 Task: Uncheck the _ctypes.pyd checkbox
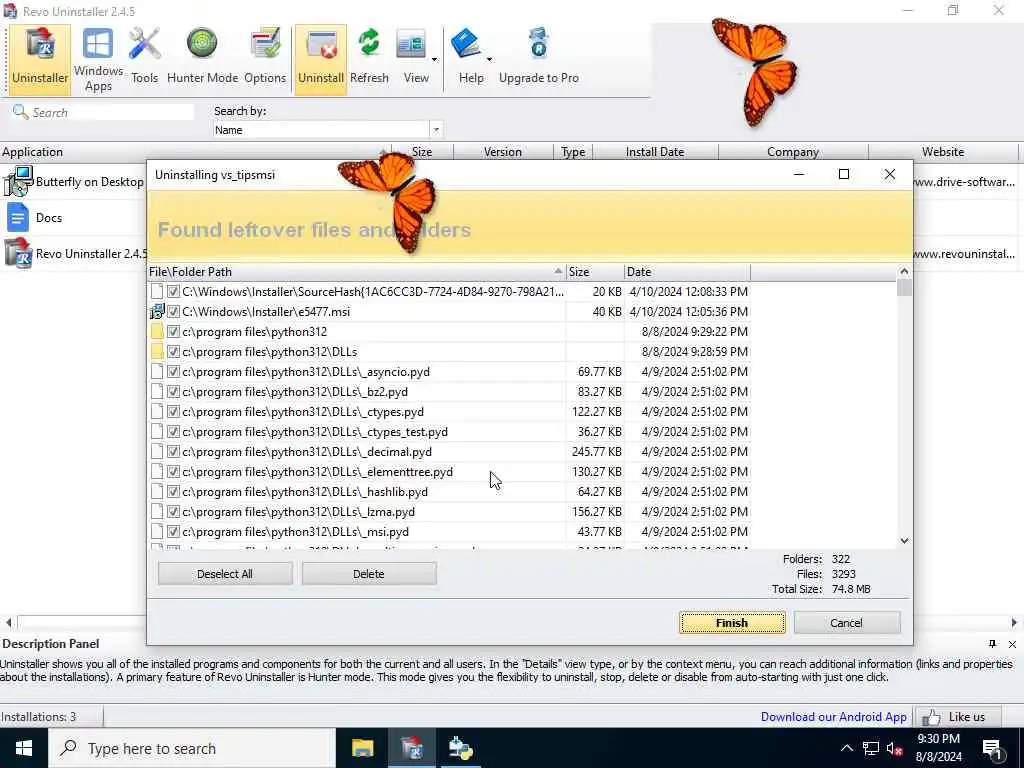point(173,411)
